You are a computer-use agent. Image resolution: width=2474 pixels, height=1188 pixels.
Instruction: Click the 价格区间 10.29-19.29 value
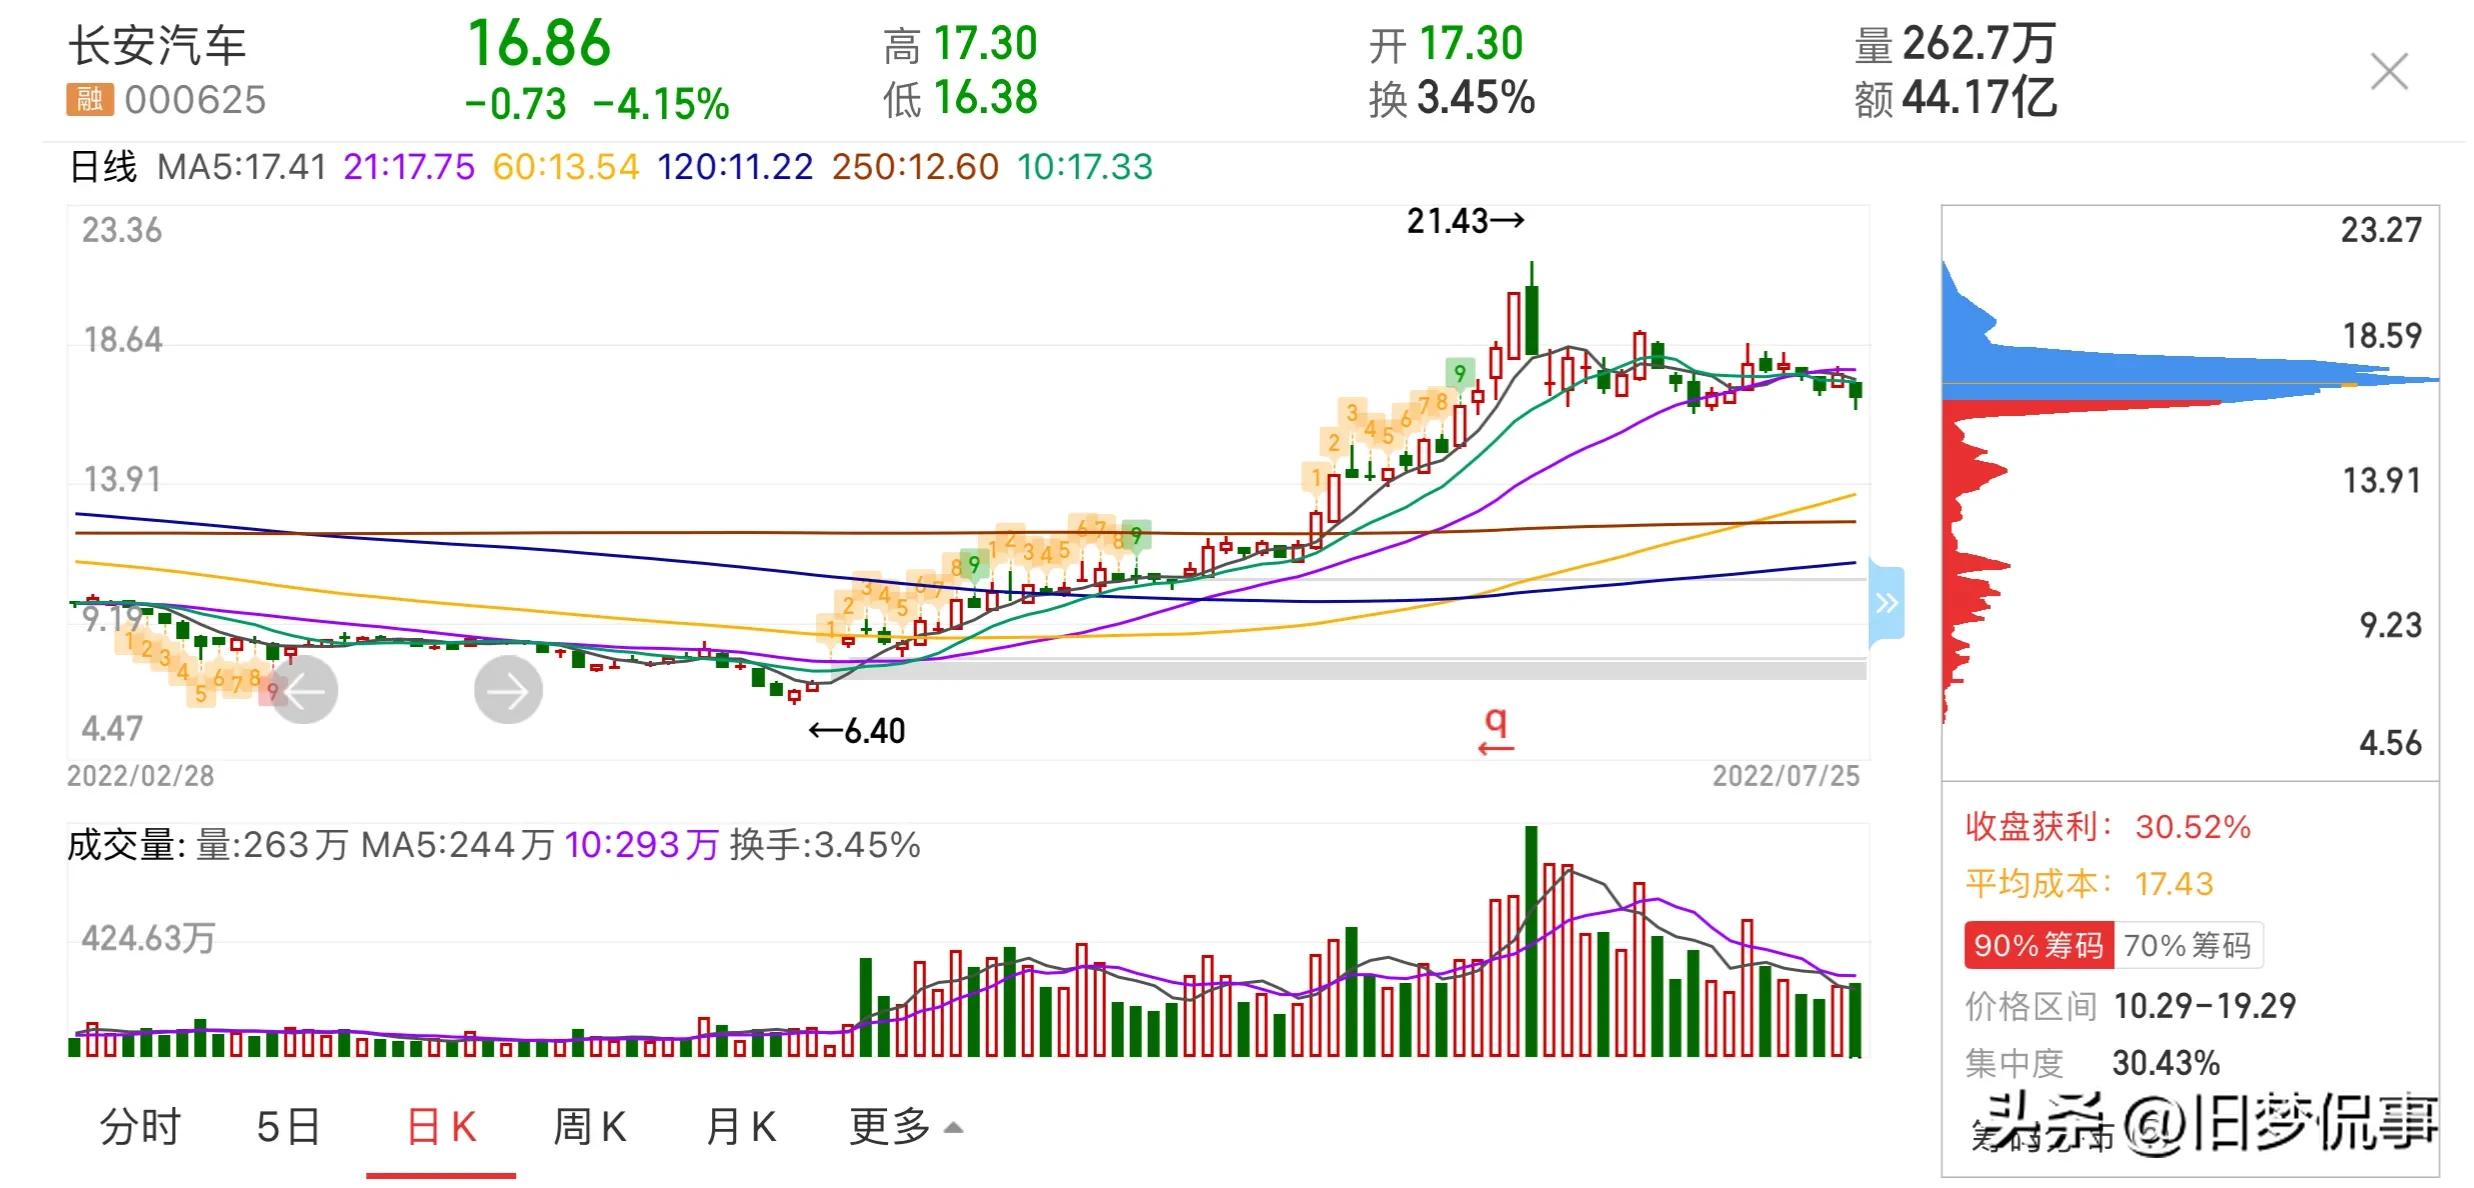coord(2205,1006)
